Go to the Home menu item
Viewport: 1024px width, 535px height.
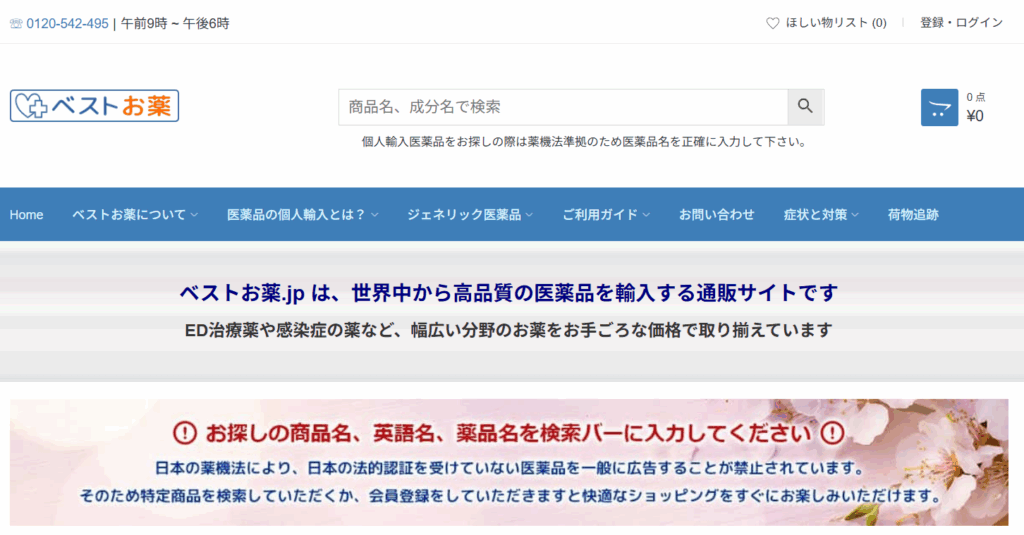coord(27,215)
